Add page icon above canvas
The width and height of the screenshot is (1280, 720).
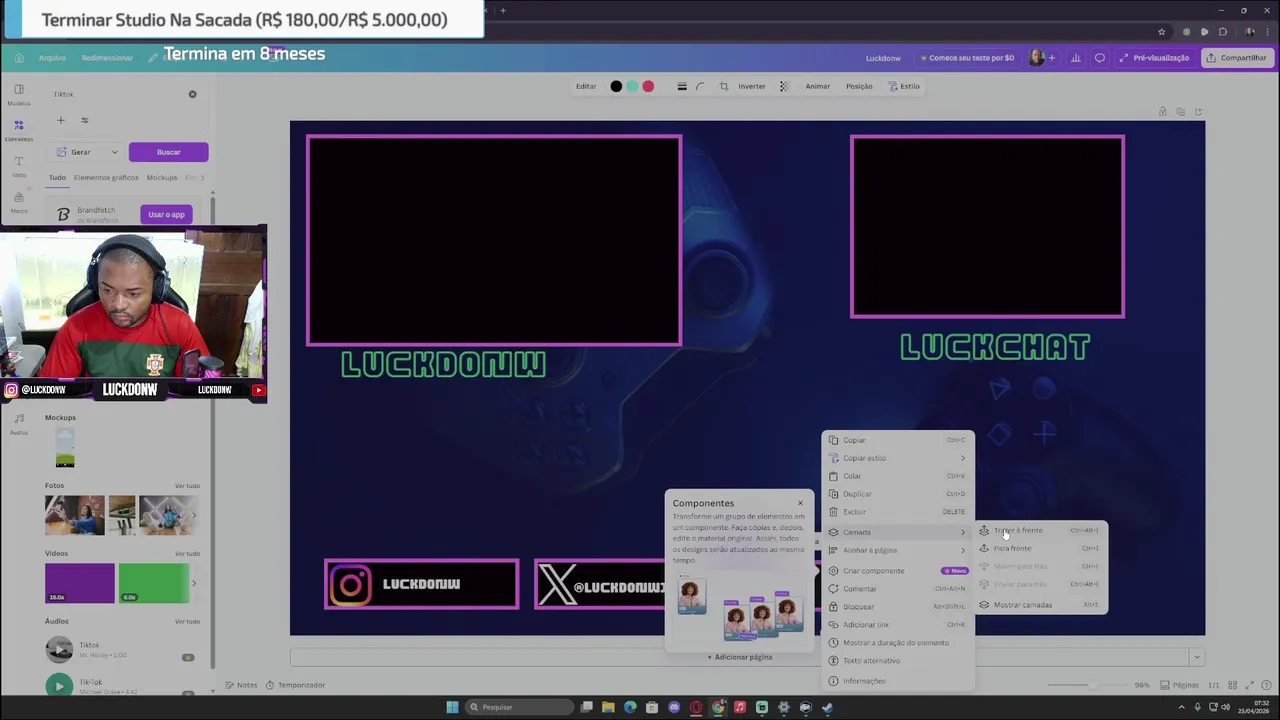[x=1198, y=111]
